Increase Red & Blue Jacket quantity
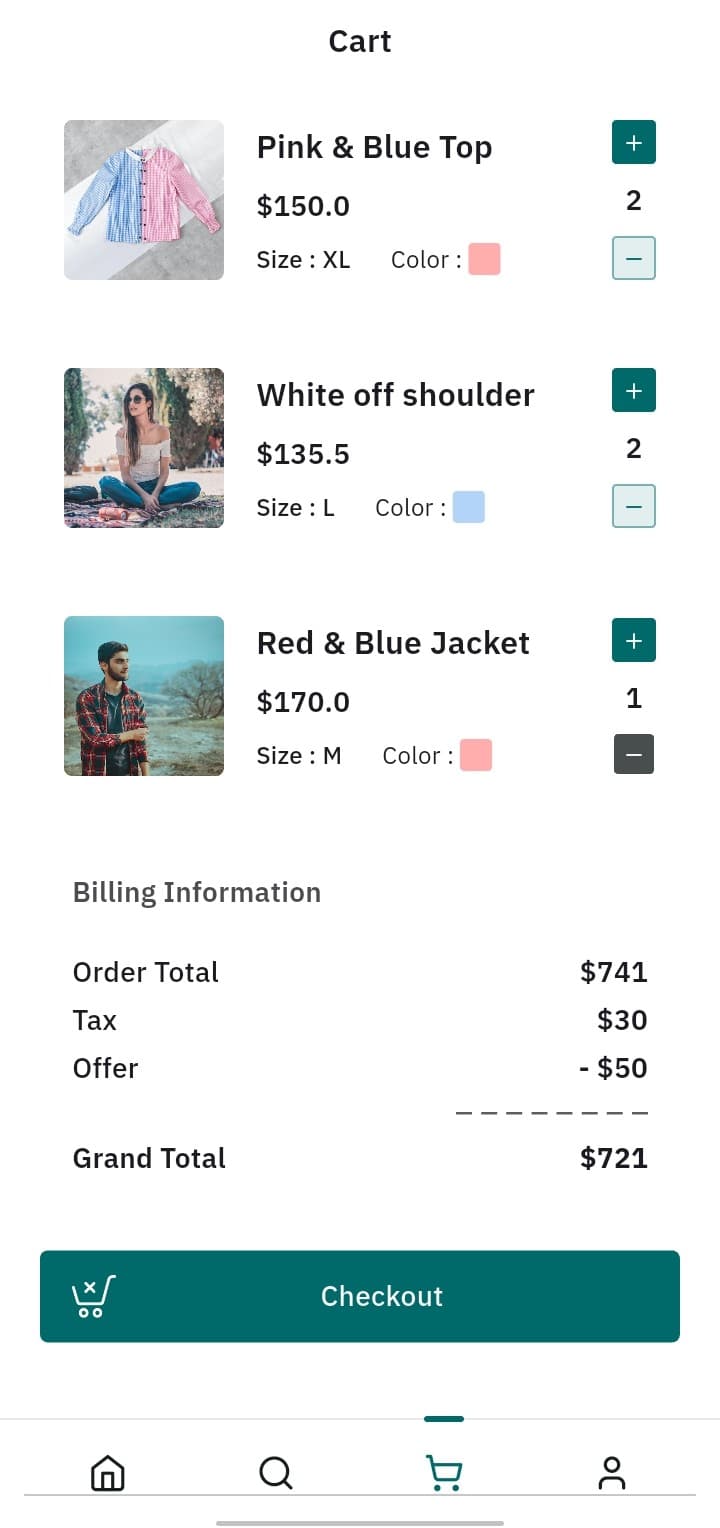 pos(633,640)
